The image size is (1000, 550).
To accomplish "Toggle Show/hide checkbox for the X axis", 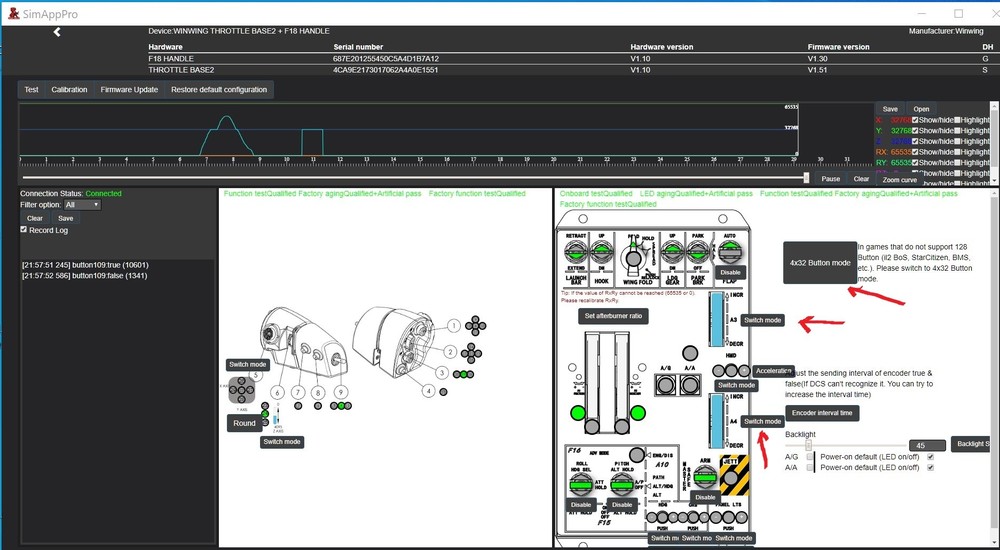I will click(915, 120).
